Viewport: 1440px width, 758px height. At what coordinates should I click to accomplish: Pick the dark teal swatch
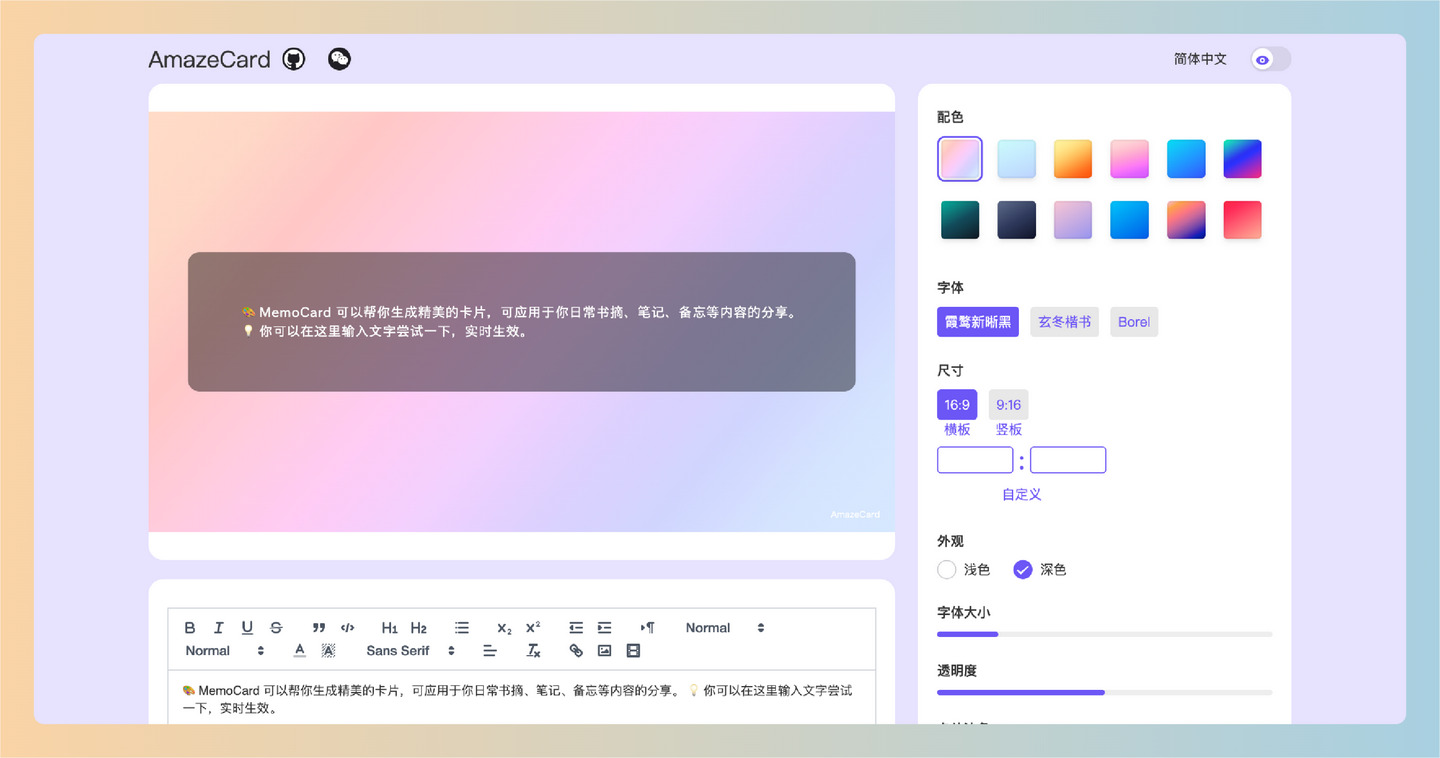click(x=960, y=220)
